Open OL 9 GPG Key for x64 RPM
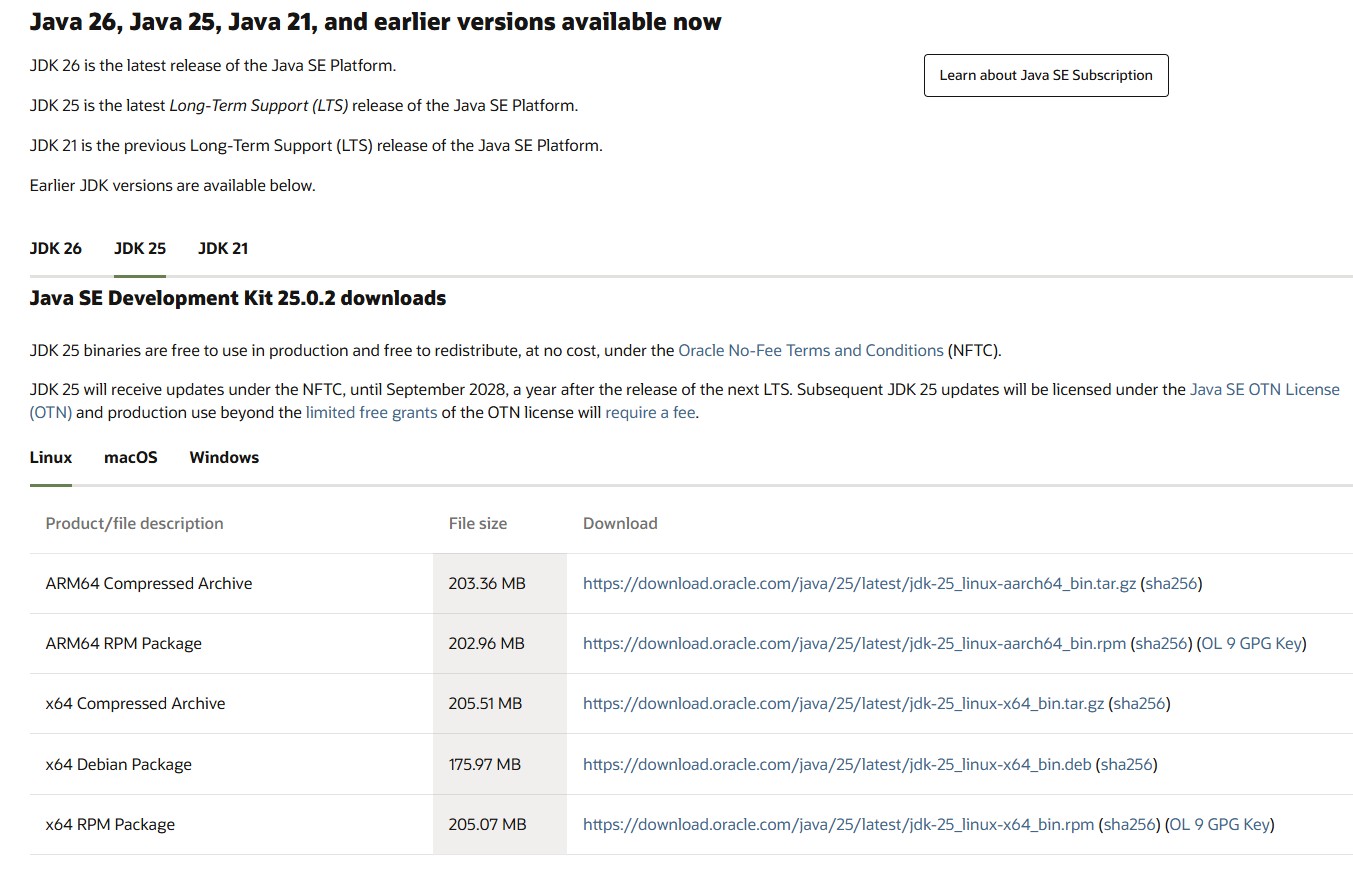This screenshot has width=1353, height=882. pyautogui.click(x=1220, y=824)
